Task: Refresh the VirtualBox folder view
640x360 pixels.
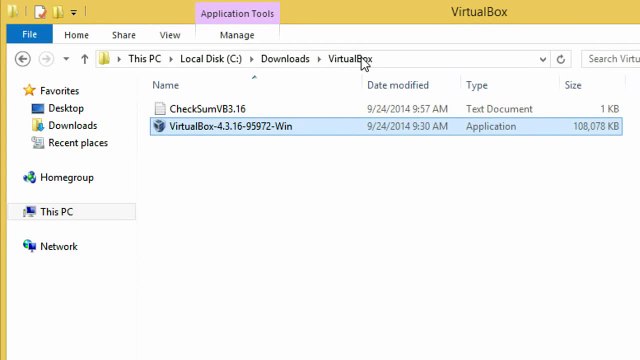Action: 561,59
